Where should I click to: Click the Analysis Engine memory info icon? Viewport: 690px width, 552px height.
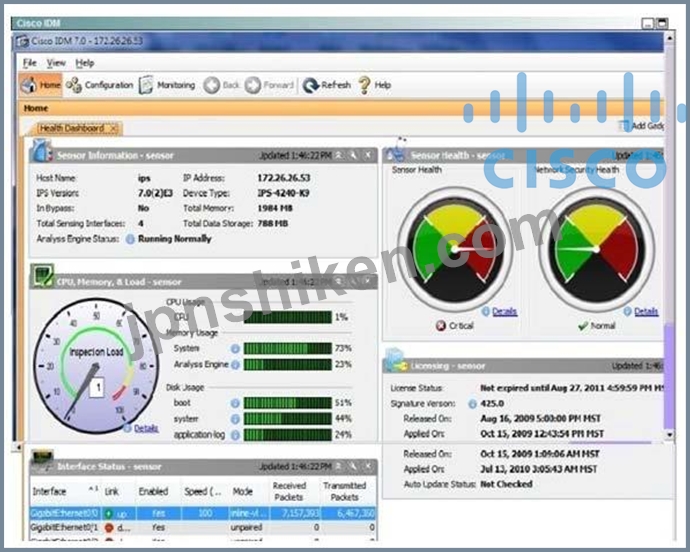(235, 364)
